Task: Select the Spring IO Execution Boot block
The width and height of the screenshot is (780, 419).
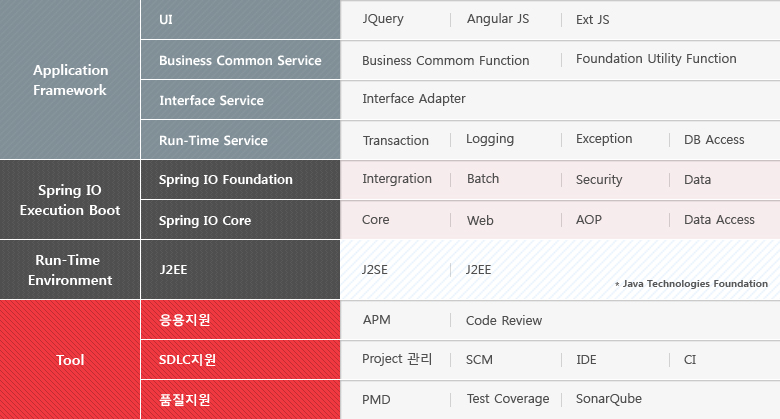Action: [70, 200]
